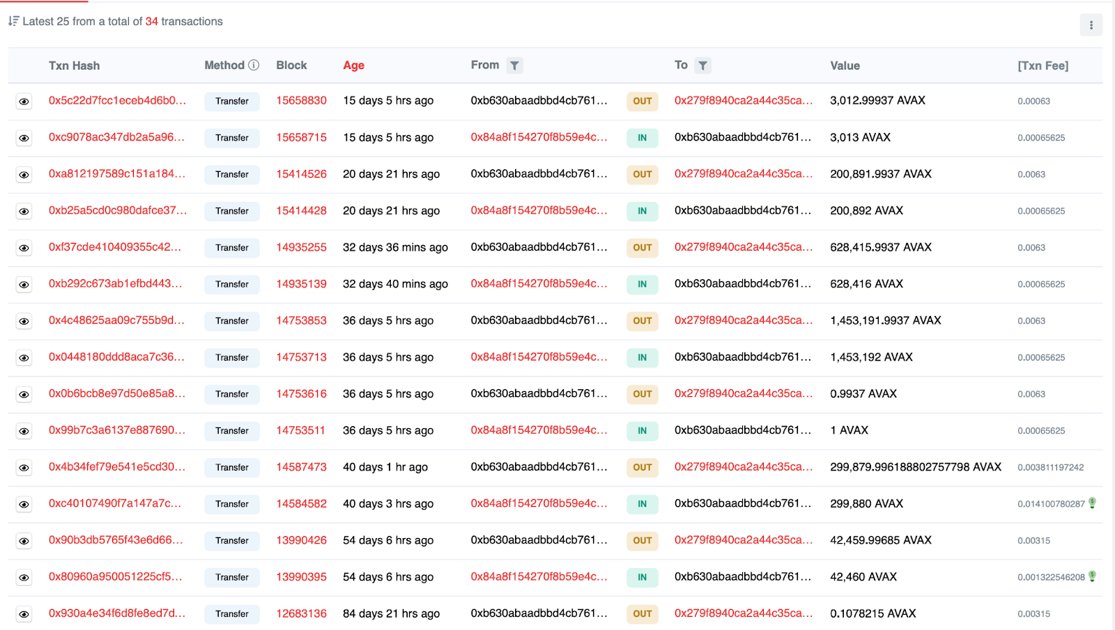
Task: Open the three-dot options menu
Action: pos(1091,25)
